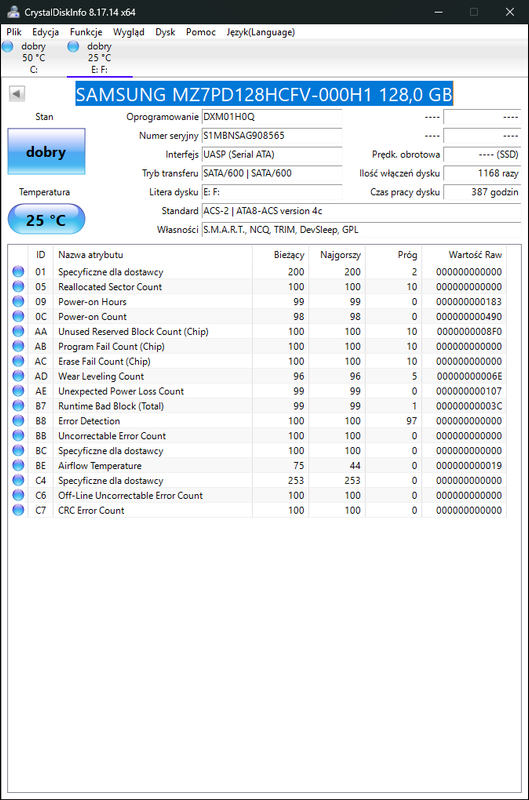Click raw value 000000000183 for Power-on Hours
The height and width of the screenshot is (800, 529).
tap(469, 302)
